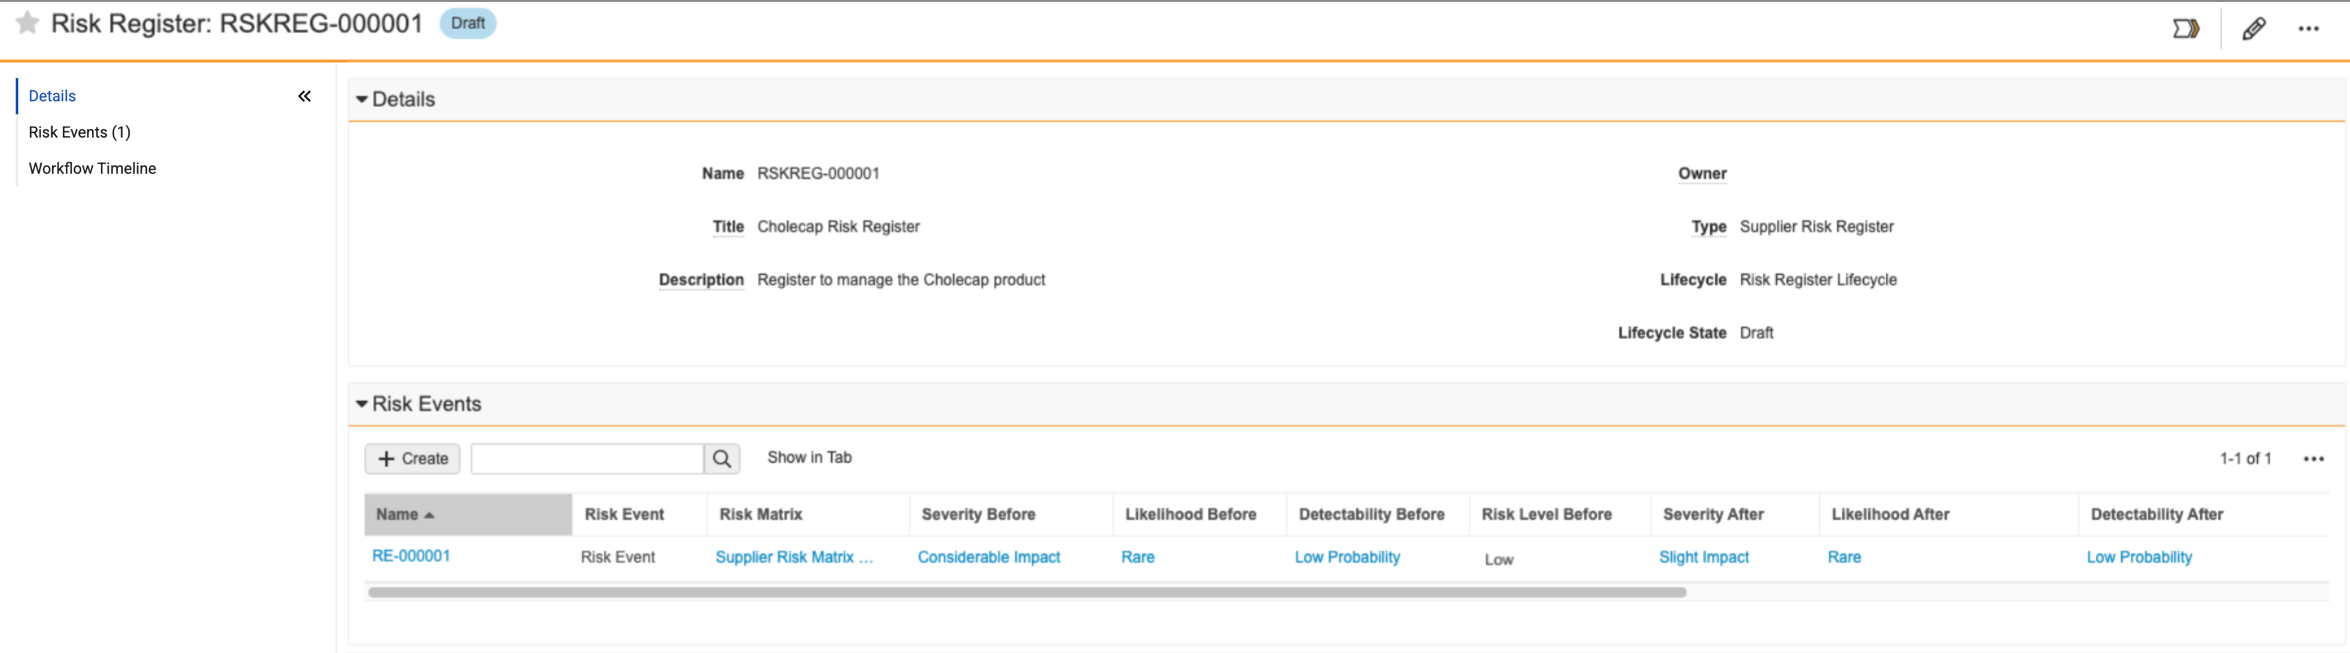Screen dimensions: 2350x653
Task: Open the RE-000001 risk event link
Action: pos(411,556)
